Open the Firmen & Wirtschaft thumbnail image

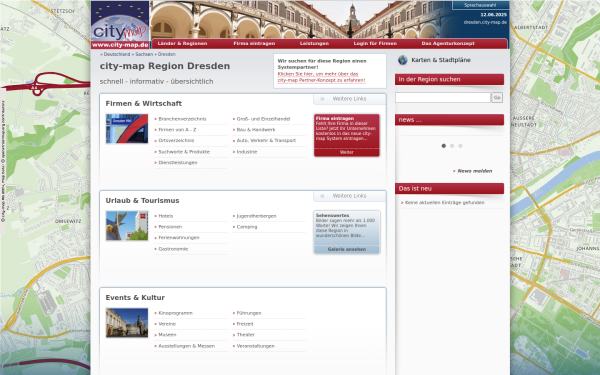(127, 129)
